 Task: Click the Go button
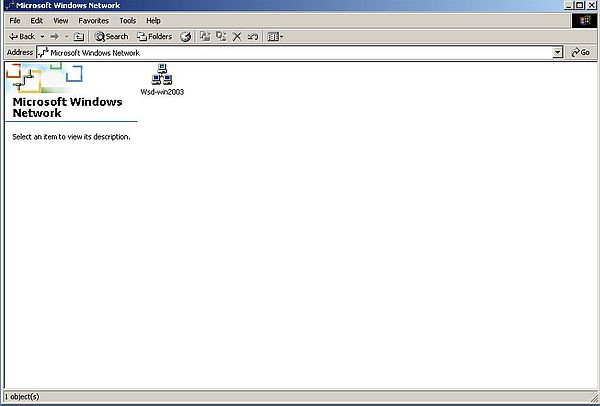tap(580, 52)
